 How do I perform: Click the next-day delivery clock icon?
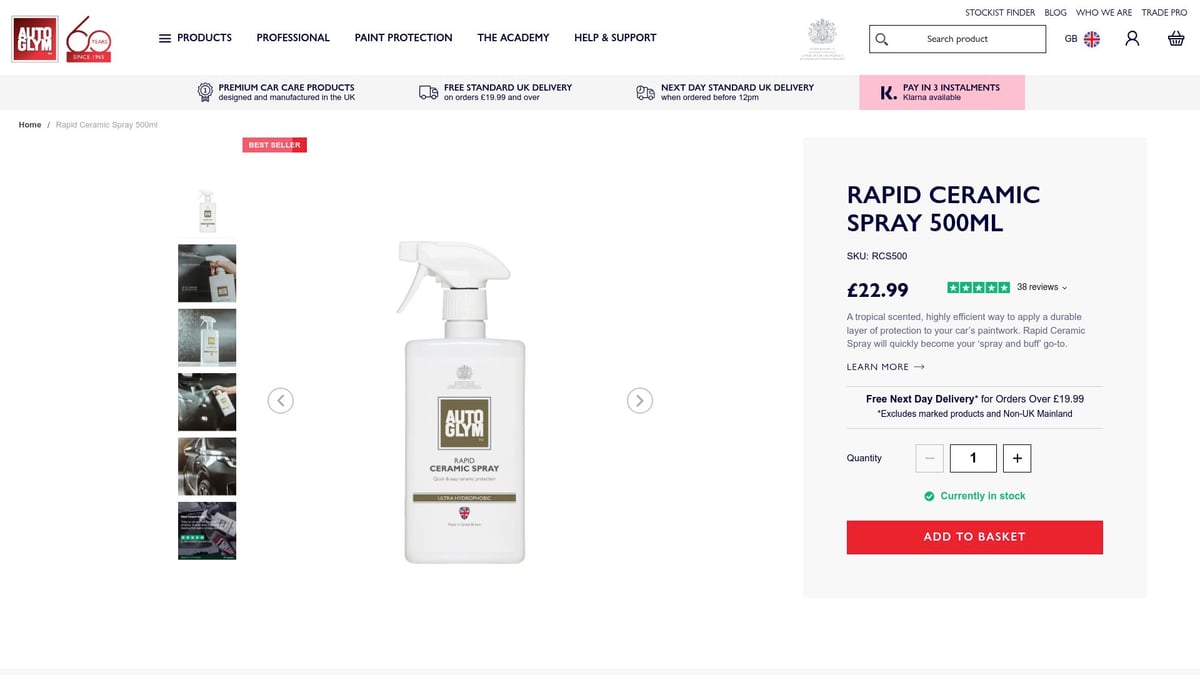[645, 90]
